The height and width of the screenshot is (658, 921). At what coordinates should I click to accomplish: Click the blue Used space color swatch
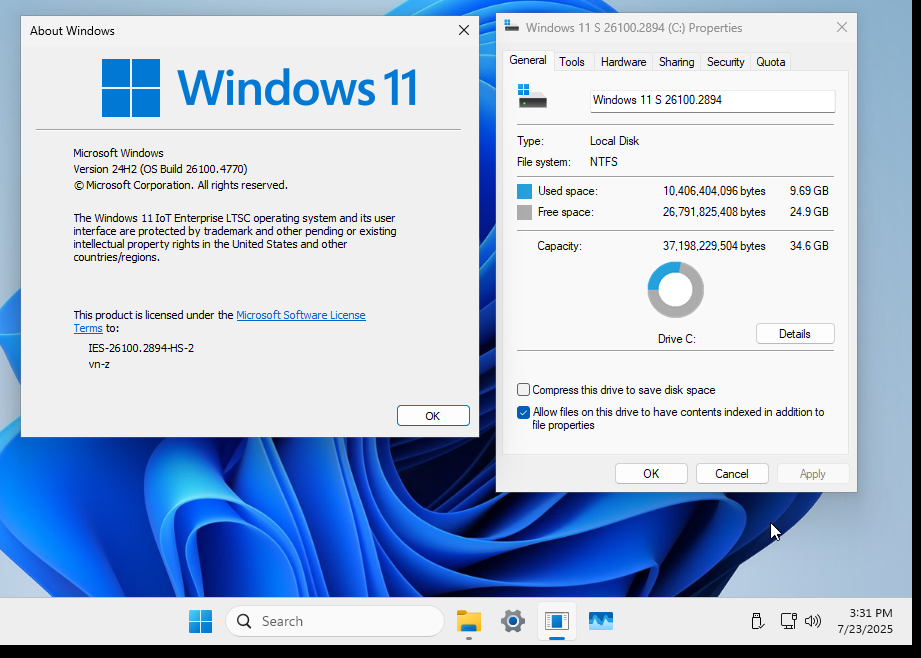(x=524, y=191)
